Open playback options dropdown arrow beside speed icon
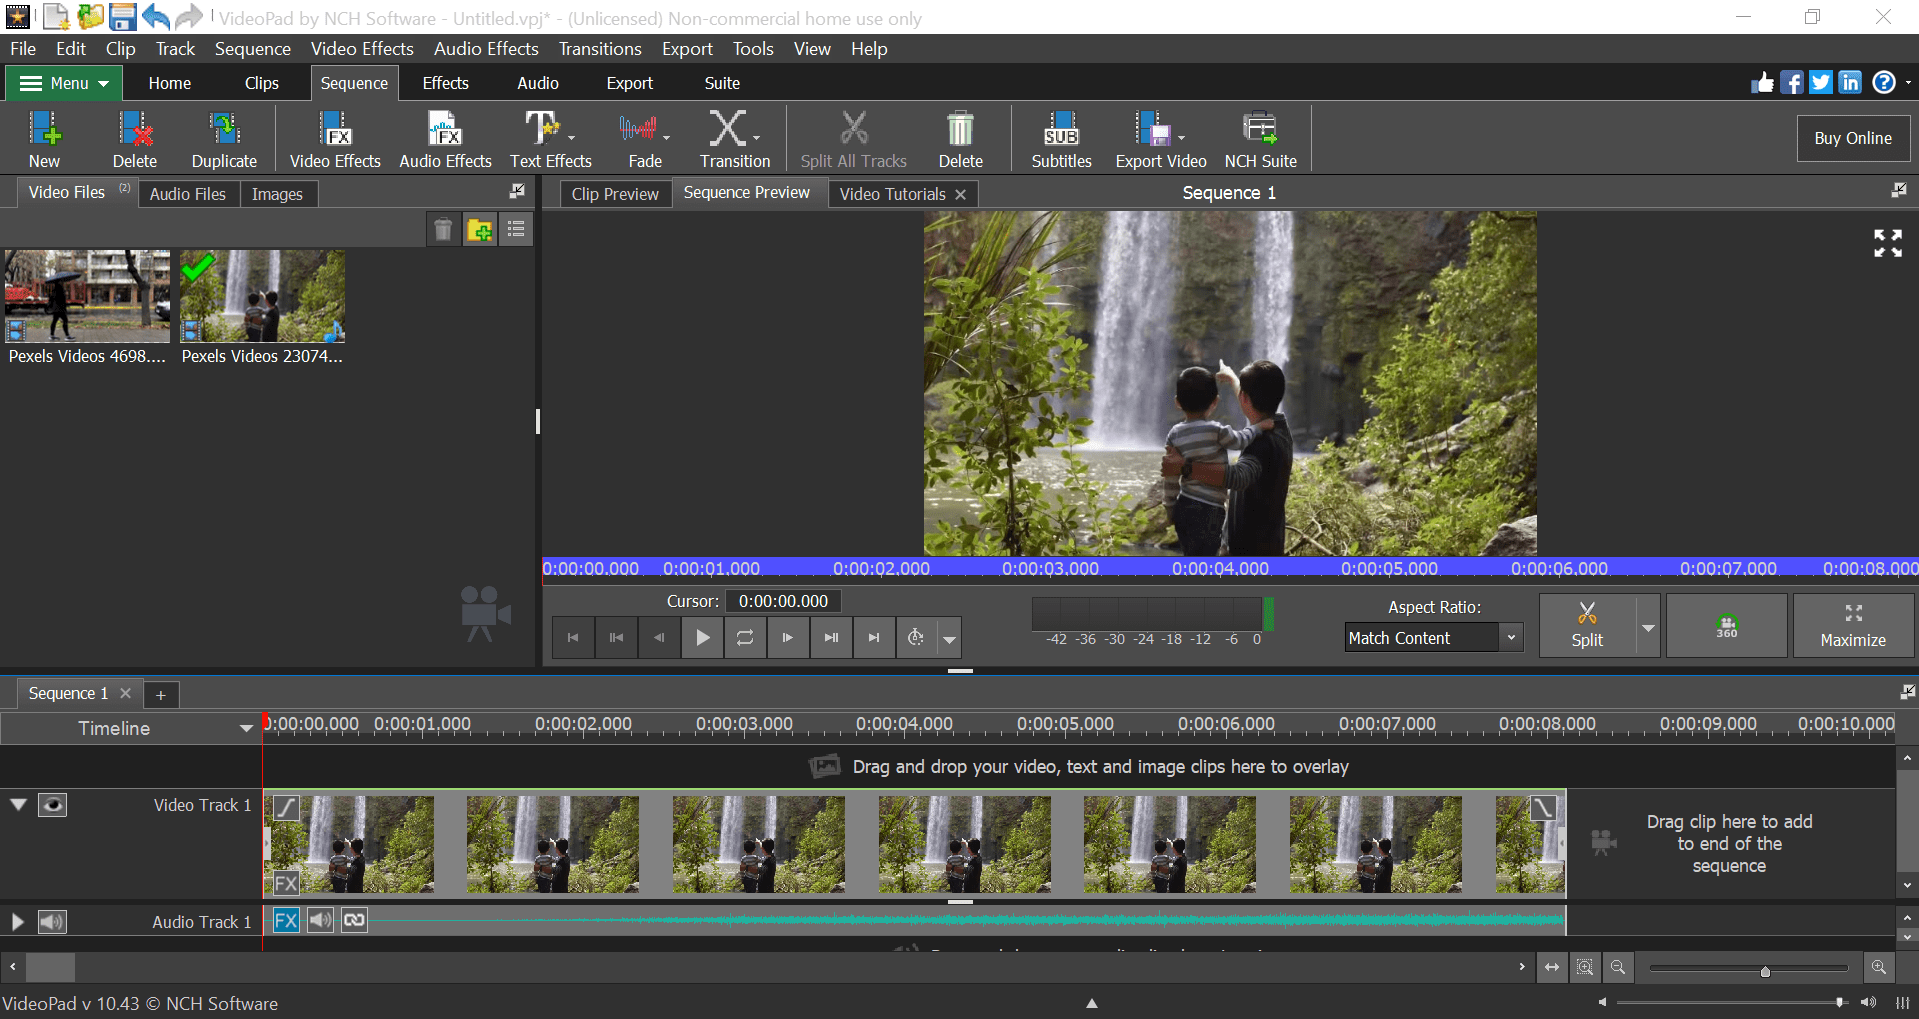Screen dimensions: 1919x1019 (x=949, y=638)
